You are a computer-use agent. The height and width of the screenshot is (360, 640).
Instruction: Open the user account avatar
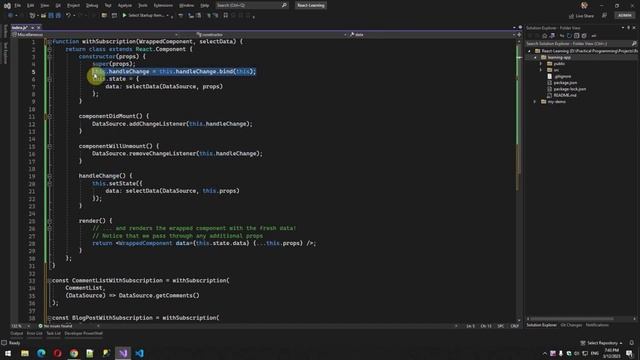click(x=584, y=5)
